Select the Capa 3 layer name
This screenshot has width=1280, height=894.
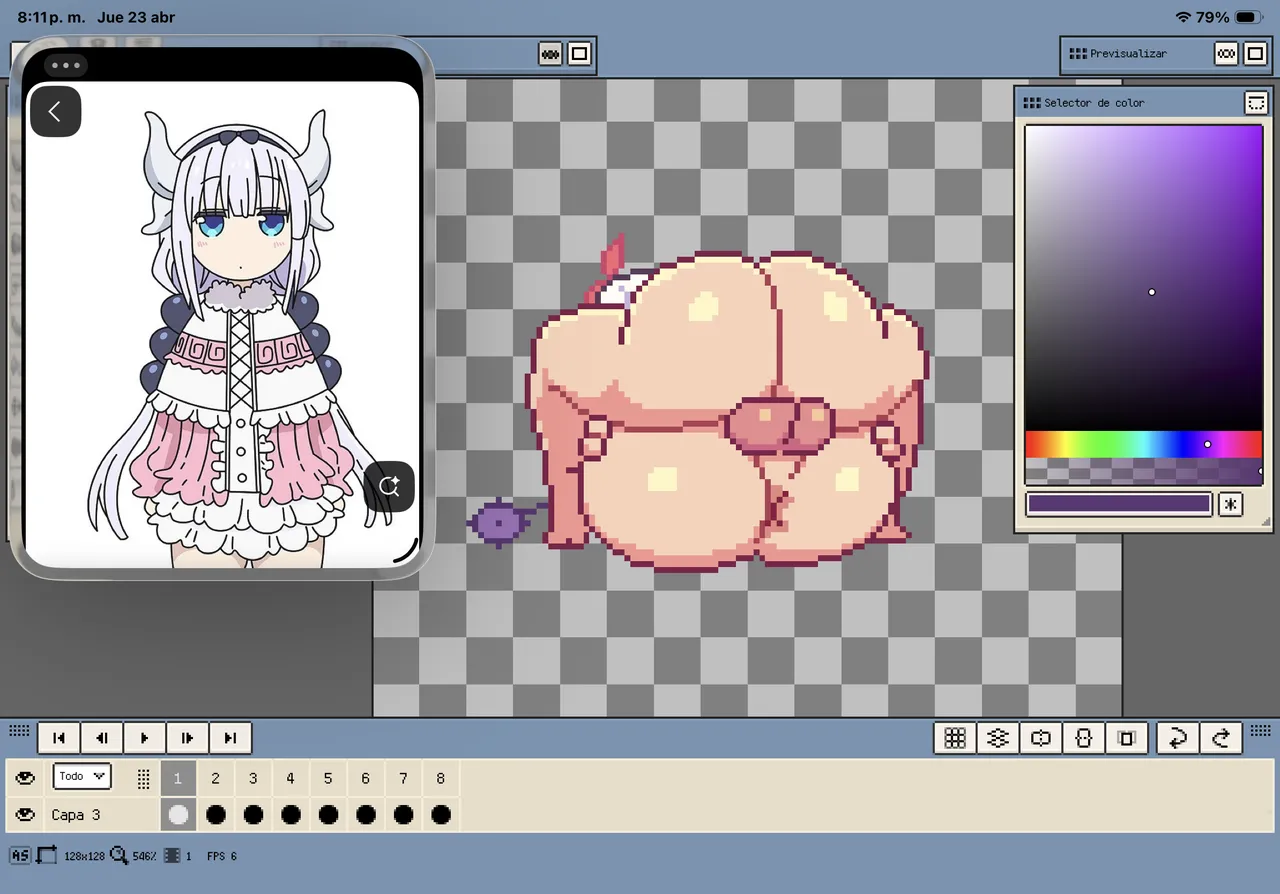pos(76,815)
